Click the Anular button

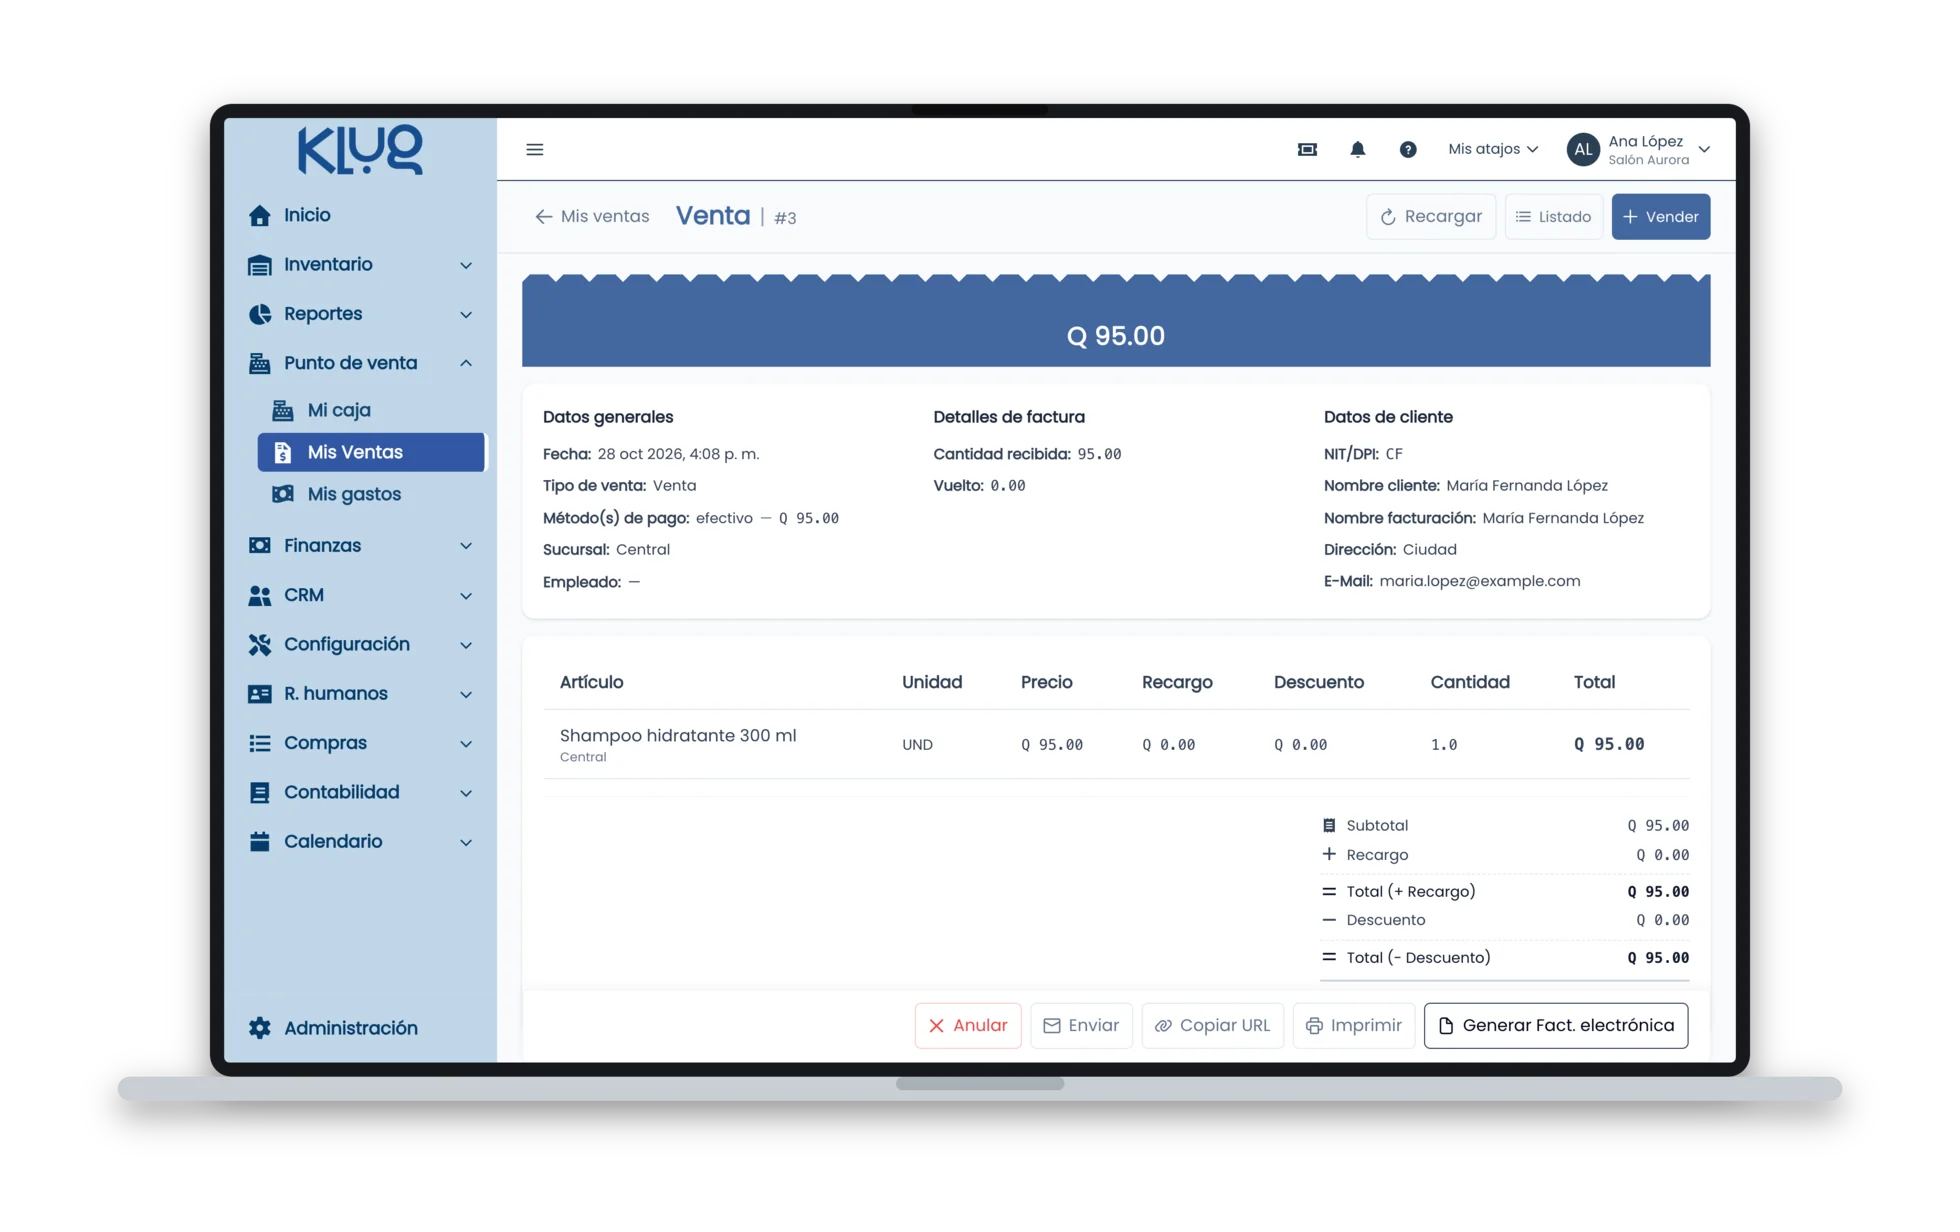coord(967,1025)
